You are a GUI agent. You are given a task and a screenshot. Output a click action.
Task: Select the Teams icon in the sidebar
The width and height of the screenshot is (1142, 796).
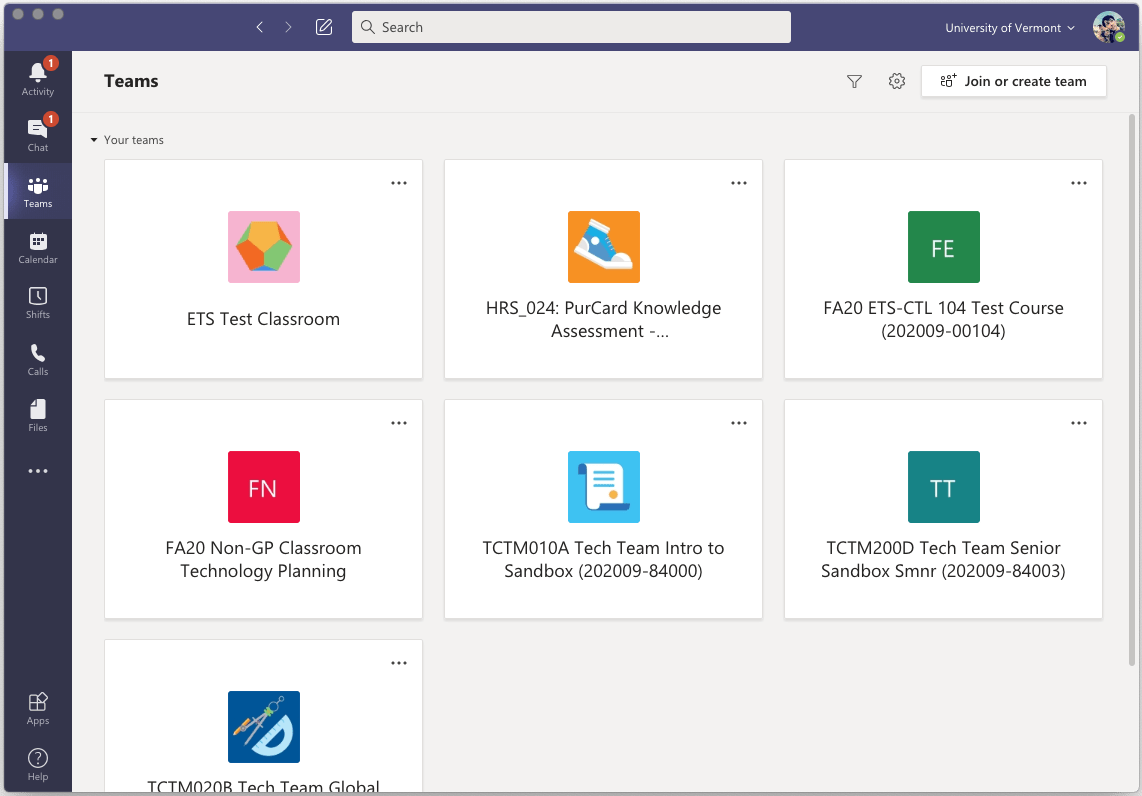point(37,191)
